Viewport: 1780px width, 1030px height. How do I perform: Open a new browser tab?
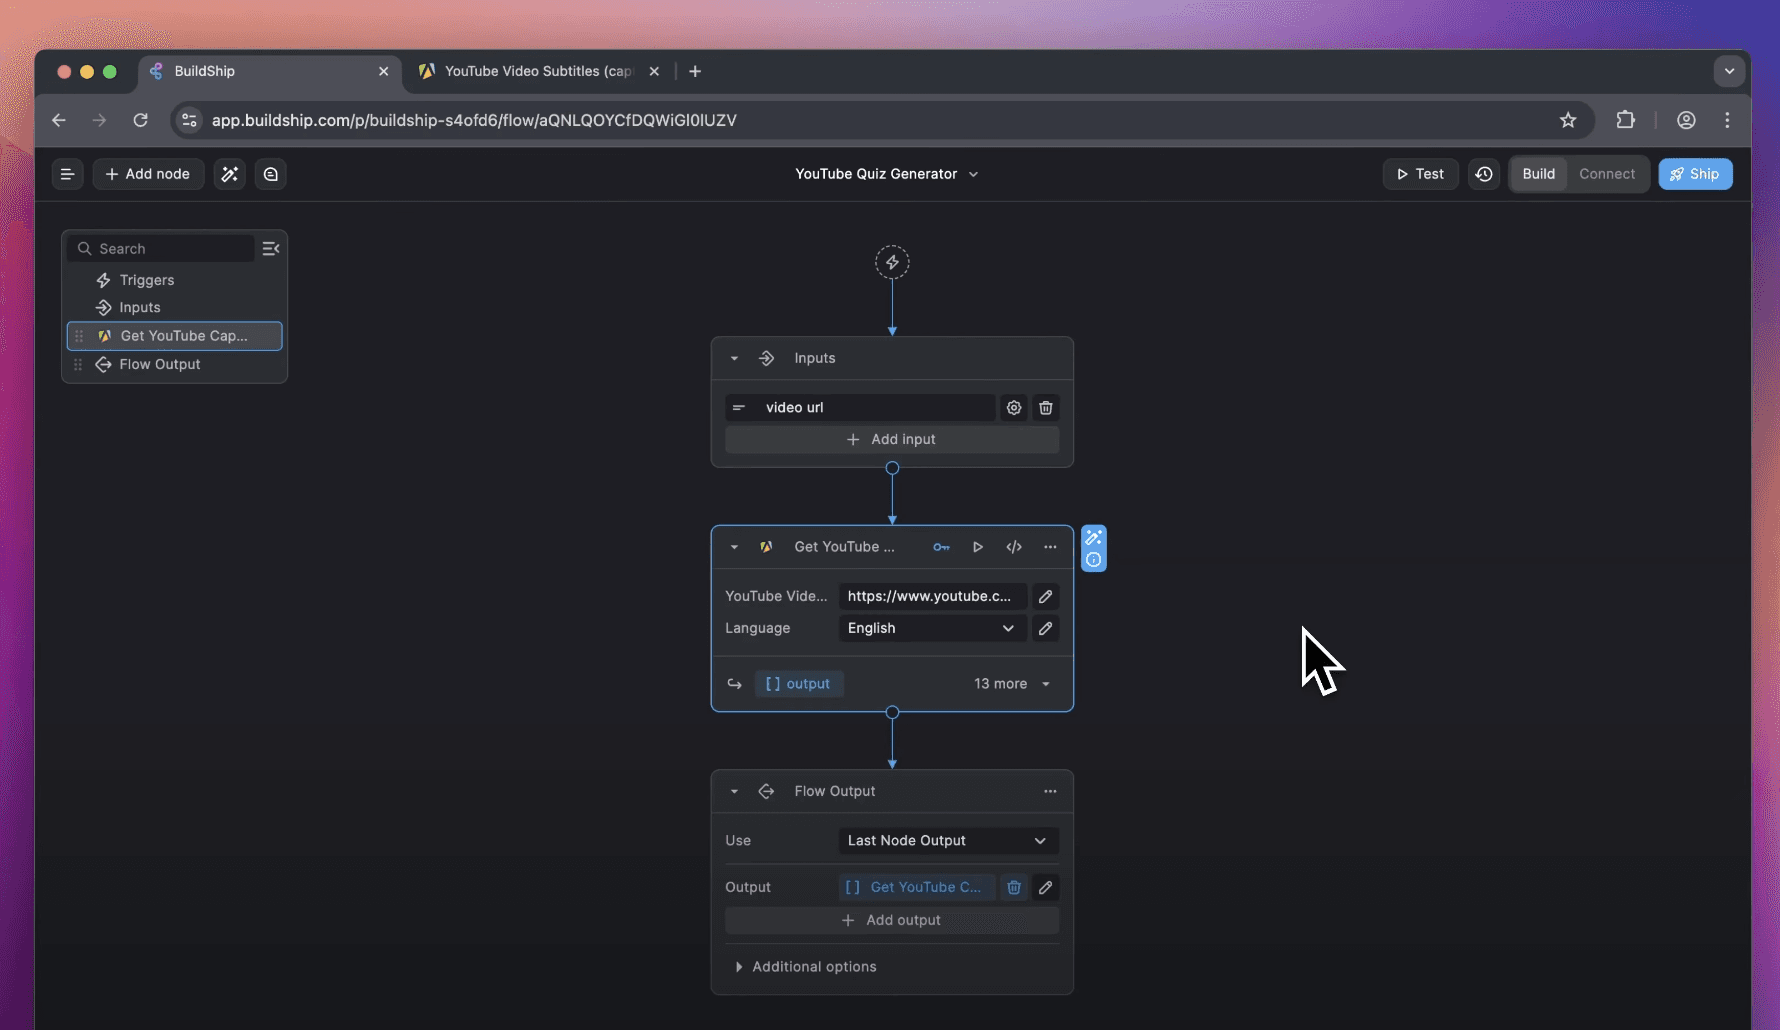[695, 71]
